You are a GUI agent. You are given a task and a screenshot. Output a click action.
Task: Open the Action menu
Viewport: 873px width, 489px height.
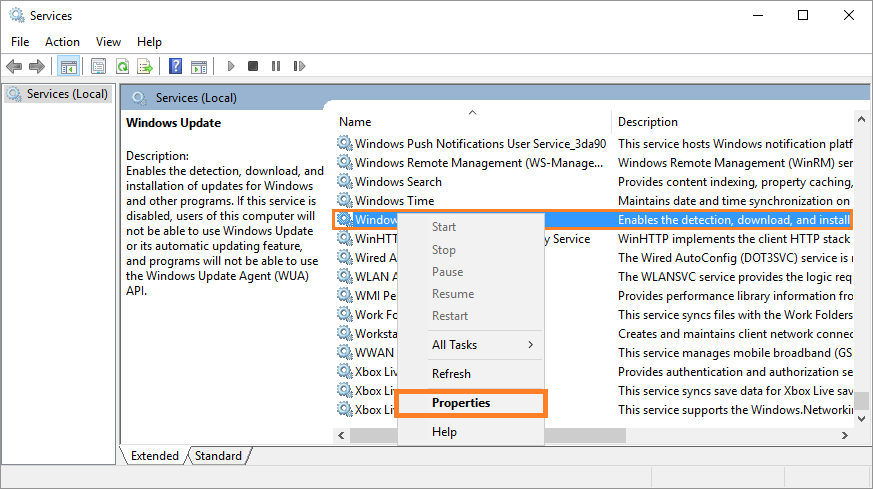tap(62, 42)
